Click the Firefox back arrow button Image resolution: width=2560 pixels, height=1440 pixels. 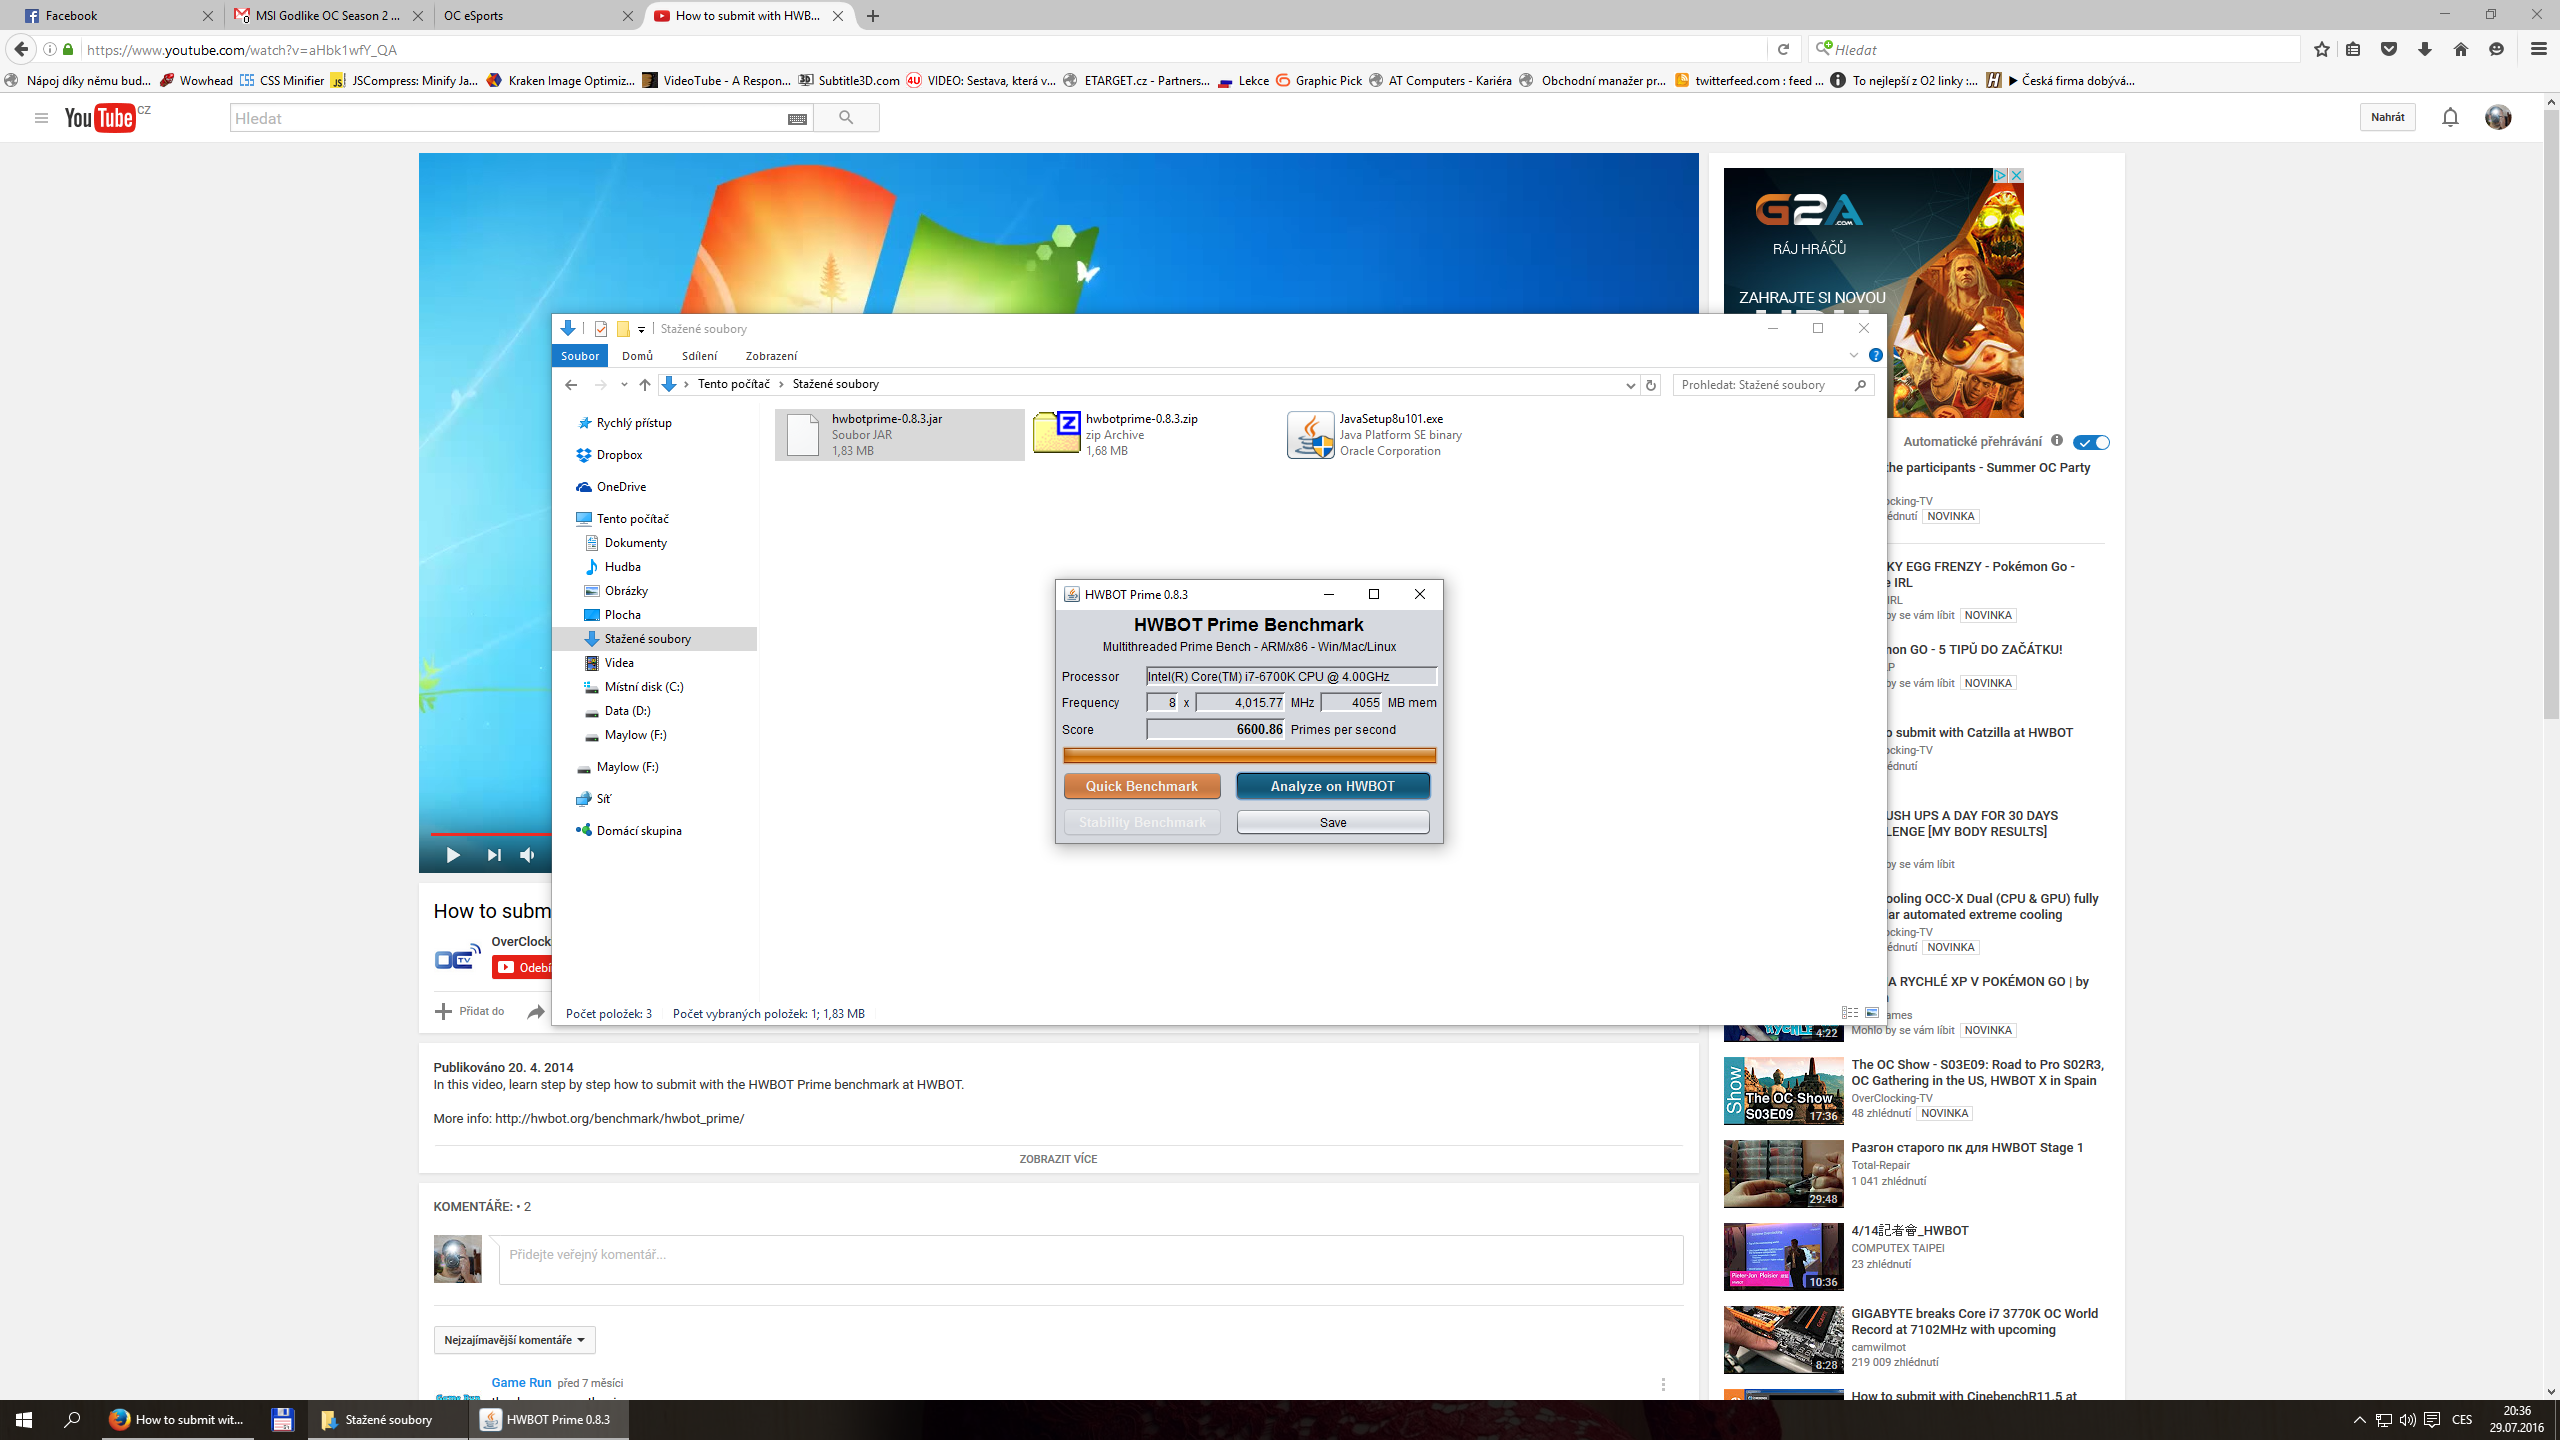[21, 49]
